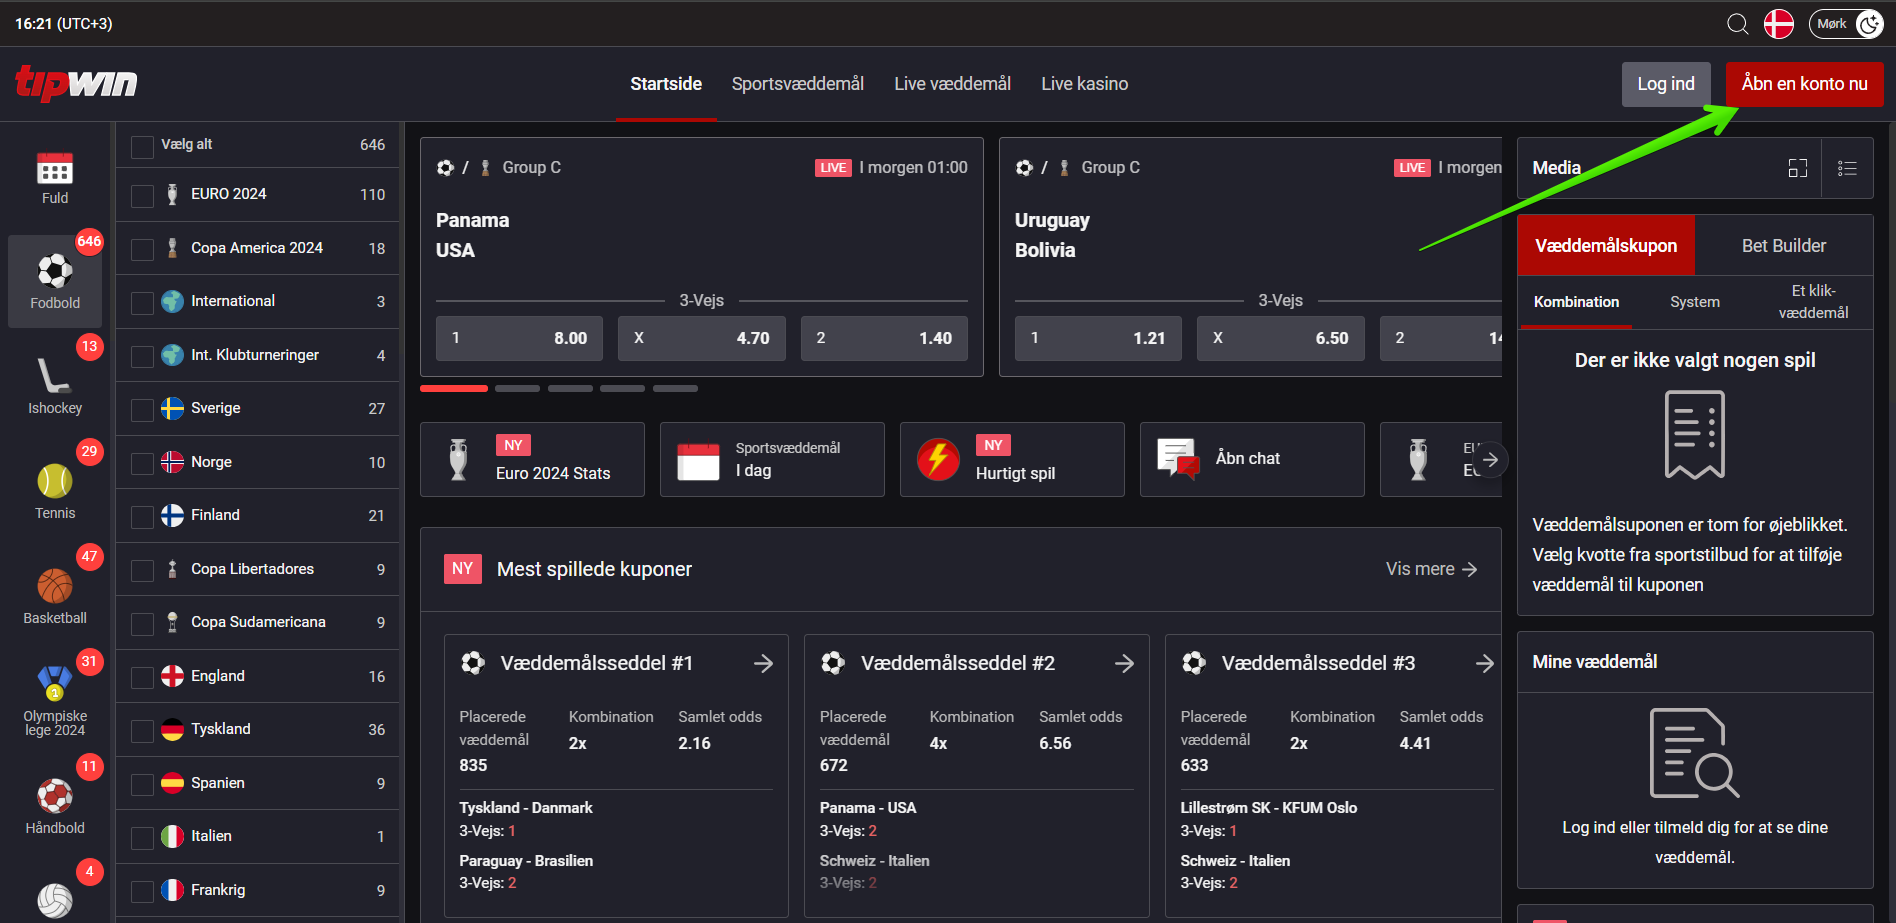The image size is (1896, 923).
Task: Open the Italien league row
Action: (258, 837)
